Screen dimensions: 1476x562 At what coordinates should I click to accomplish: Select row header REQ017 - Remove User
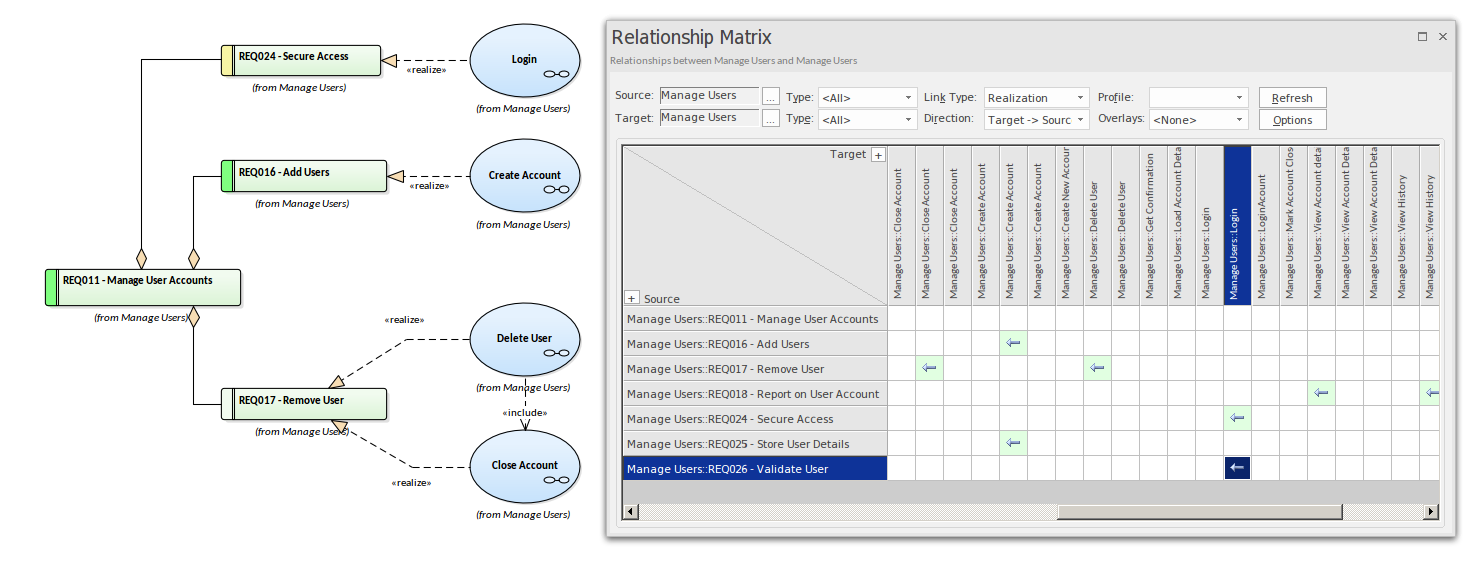(755, 368)
